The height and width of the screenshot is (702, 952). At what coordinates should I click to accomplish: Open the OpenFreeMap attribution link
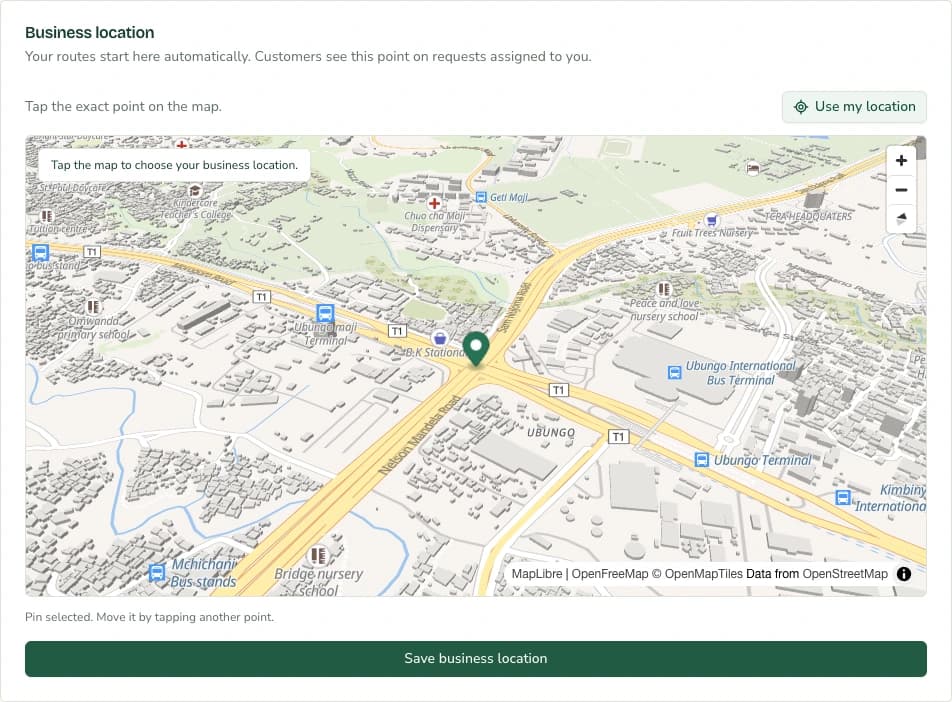610,574
